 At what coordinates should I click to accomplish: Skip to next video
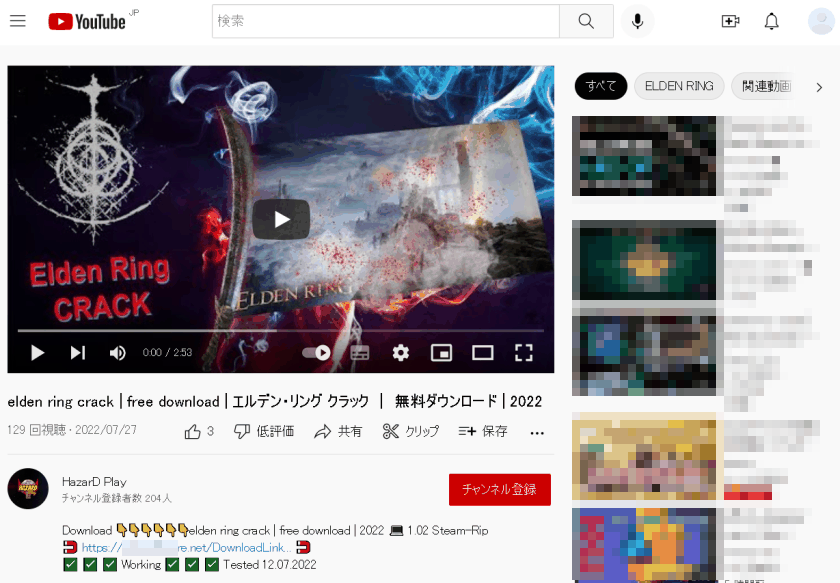click(78, 353)
